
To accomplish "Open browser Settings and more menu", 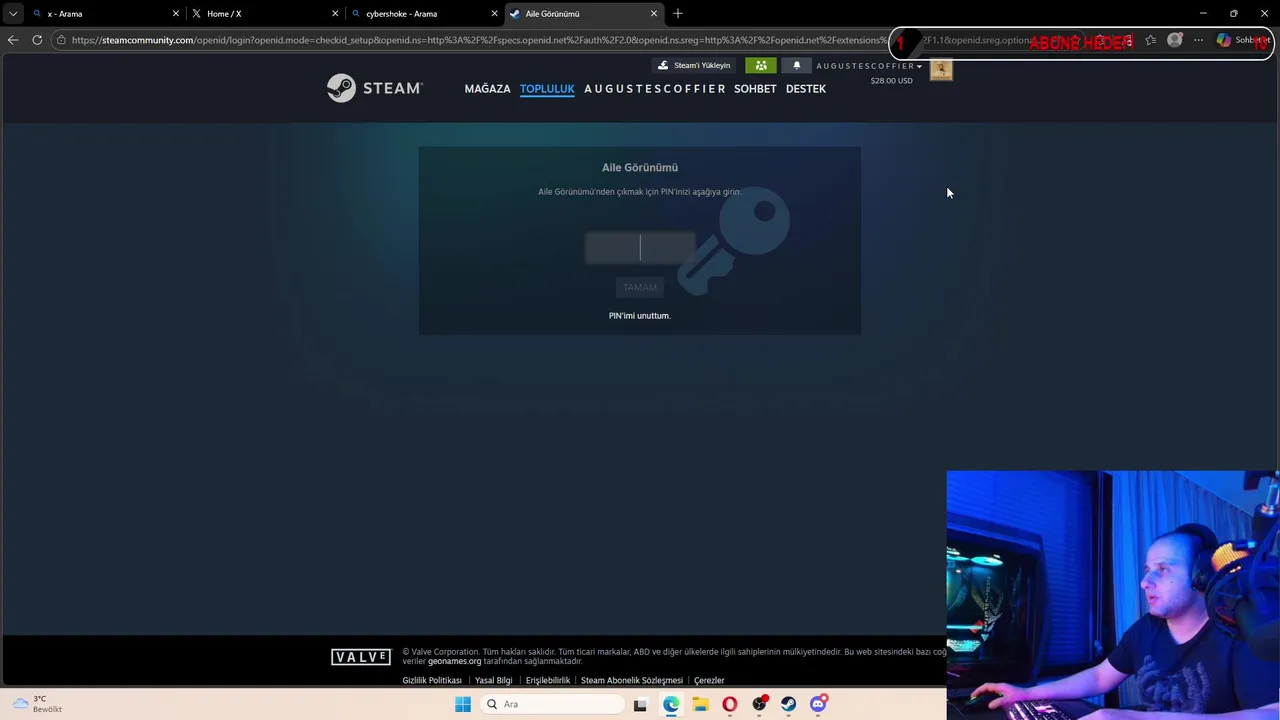I will click(x=1198, y=40).
